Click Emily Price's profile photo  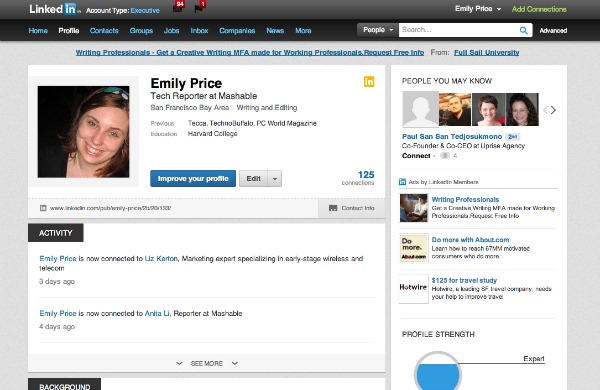click(83, 132)
